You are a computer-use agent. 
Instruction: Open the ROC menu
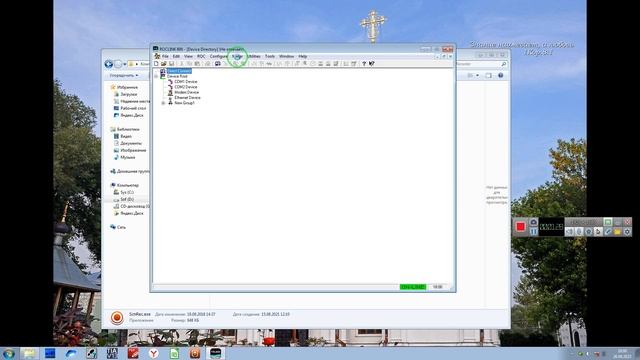tap(201, 56)
